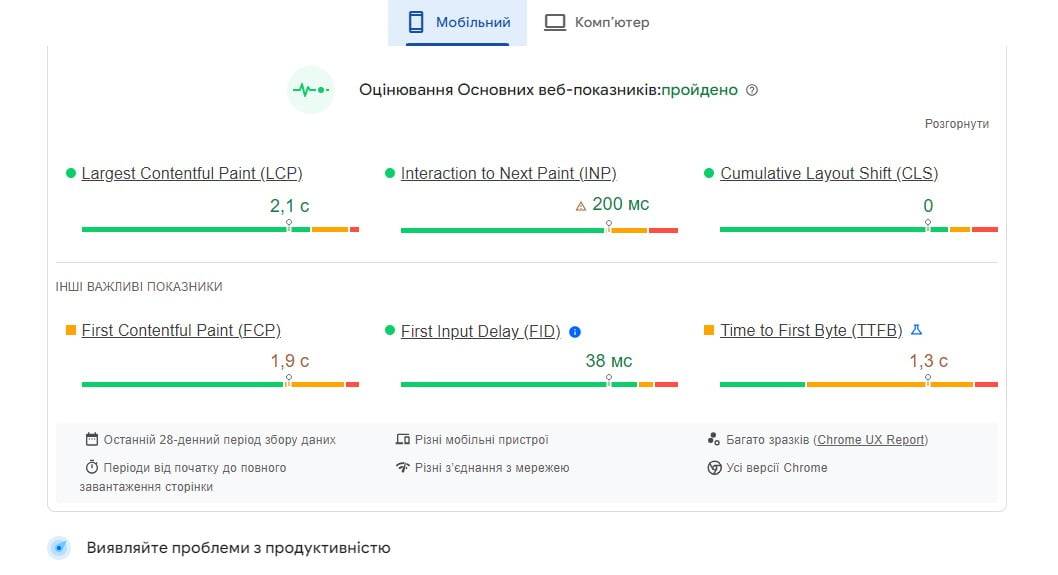
Task: Click green status dot beside CLS
Action: coord(708,173)
